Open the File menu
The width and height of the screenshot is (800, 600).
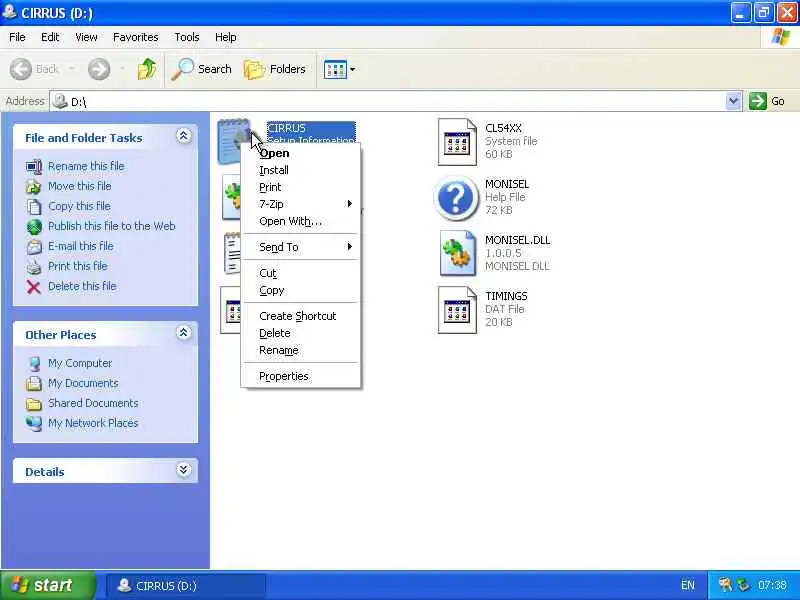17,37
